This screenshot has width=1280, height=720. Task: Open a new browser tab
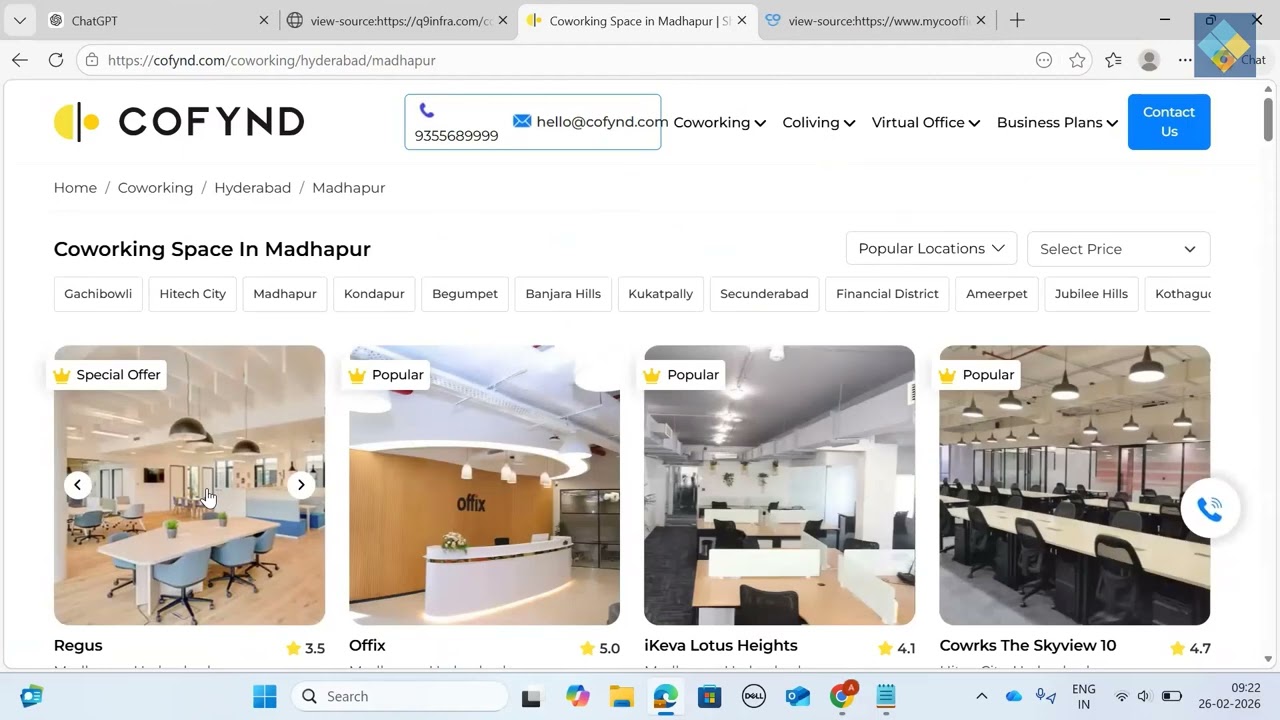point(1017,20)
